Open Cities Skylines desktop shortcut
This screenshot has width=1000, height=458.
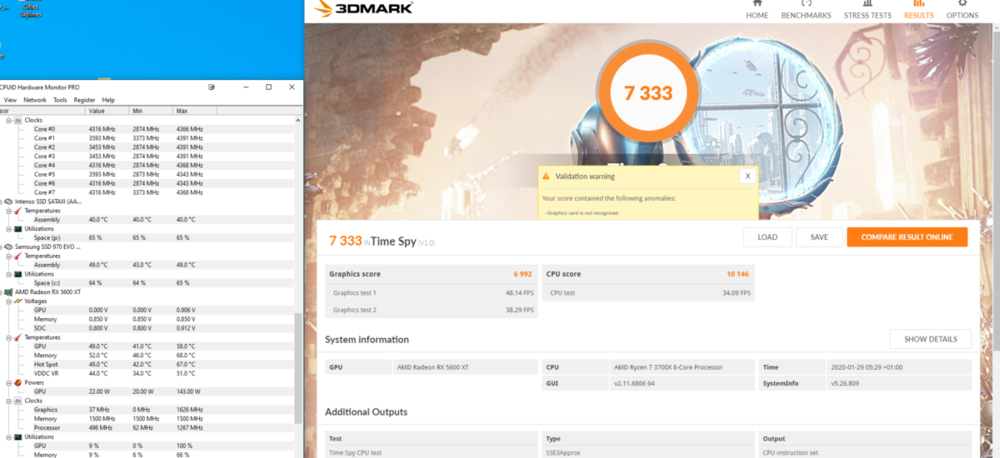pyautogui.click(x=31, y=8)
